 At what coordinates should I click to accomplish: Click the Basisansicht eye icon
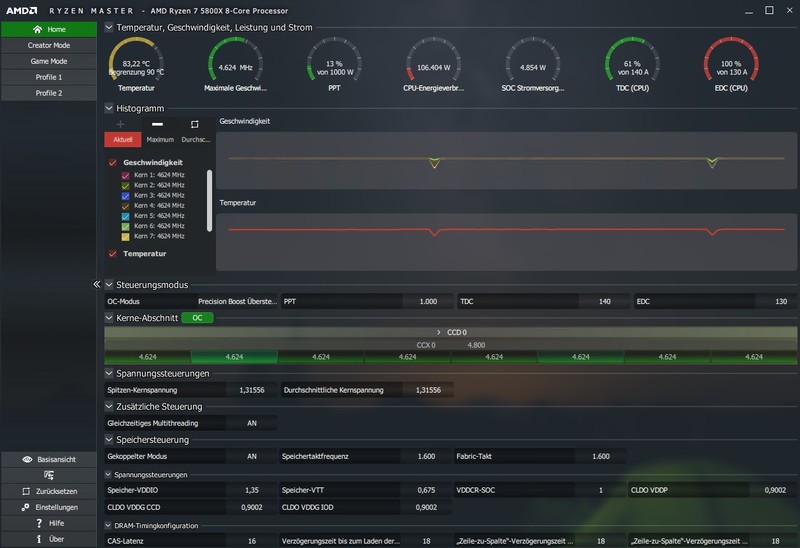(x=28, y=459)
